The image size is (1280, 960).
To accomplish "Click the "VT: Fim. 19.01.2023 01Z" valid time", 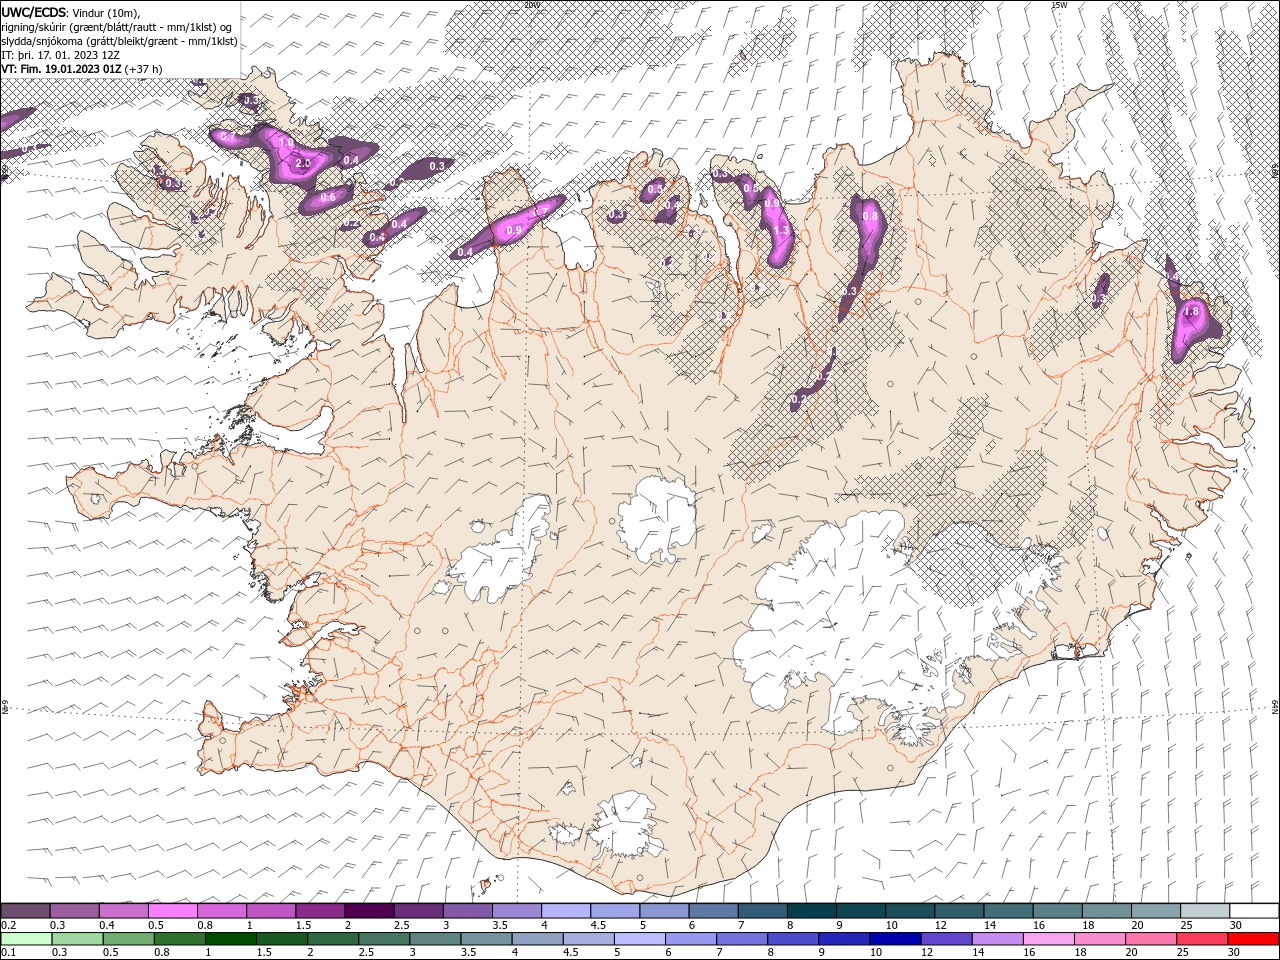I will click(x=61, y=69).
